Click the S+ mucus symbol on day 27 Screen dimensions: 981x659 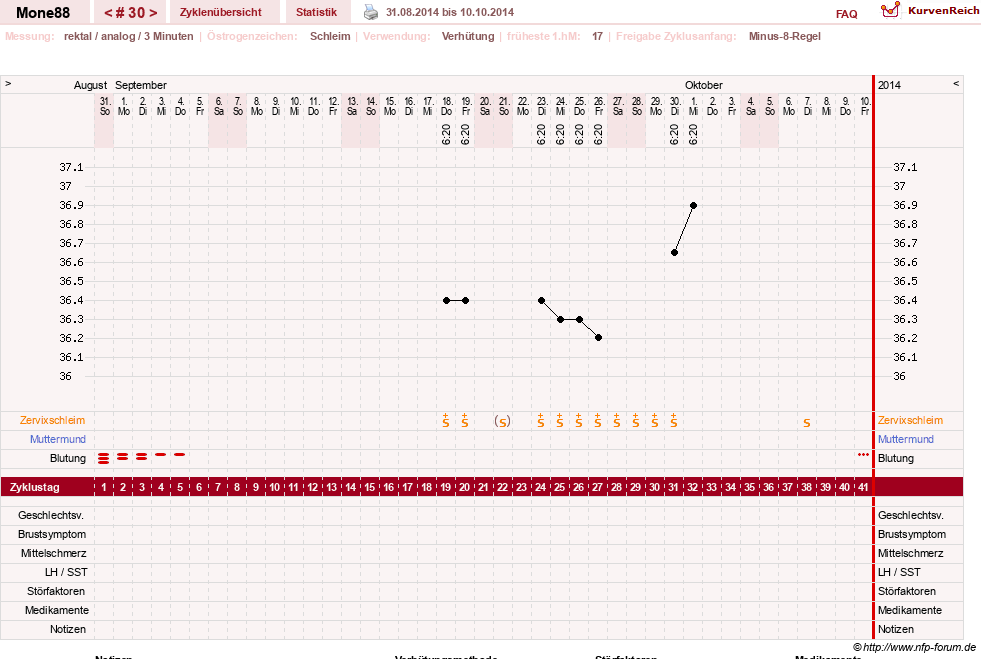(597, 420)
